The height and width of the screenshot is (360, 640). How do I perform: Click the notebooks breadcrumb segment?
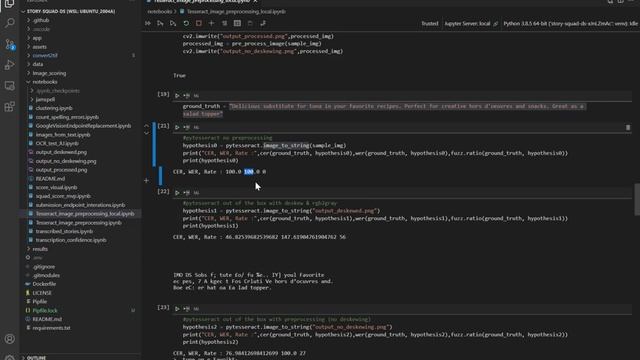click(160, 11)
